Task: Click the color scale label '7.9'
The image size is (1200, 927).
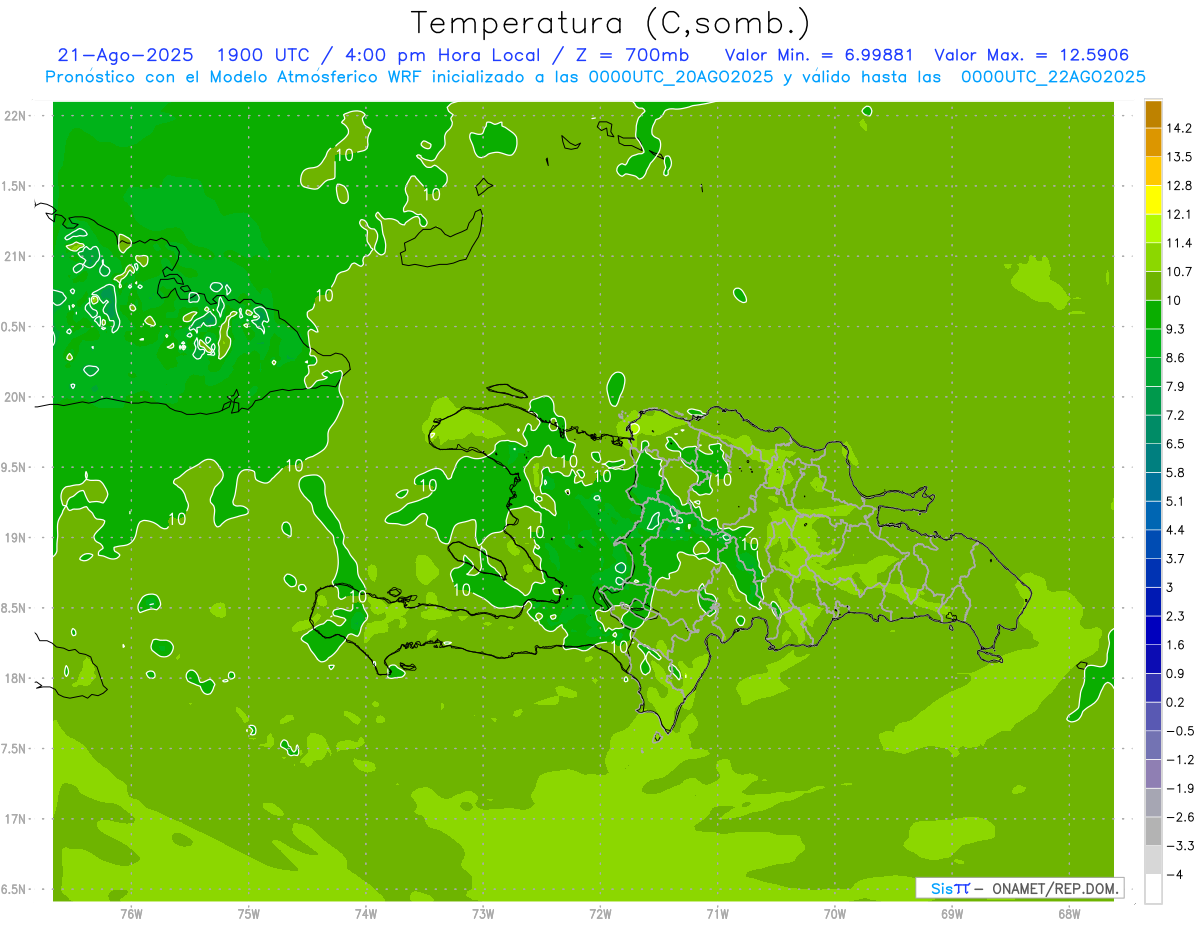Action: [x=1175, y=386]
